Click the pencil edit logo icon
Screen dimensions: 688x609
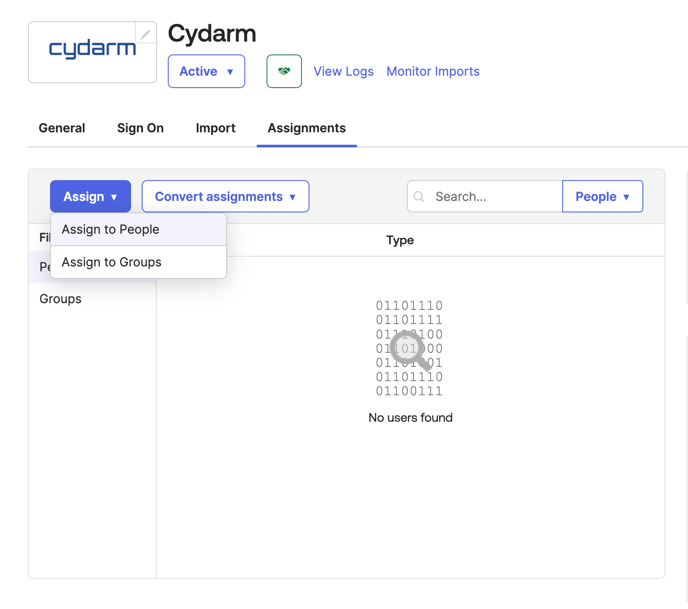click(146, 33)
